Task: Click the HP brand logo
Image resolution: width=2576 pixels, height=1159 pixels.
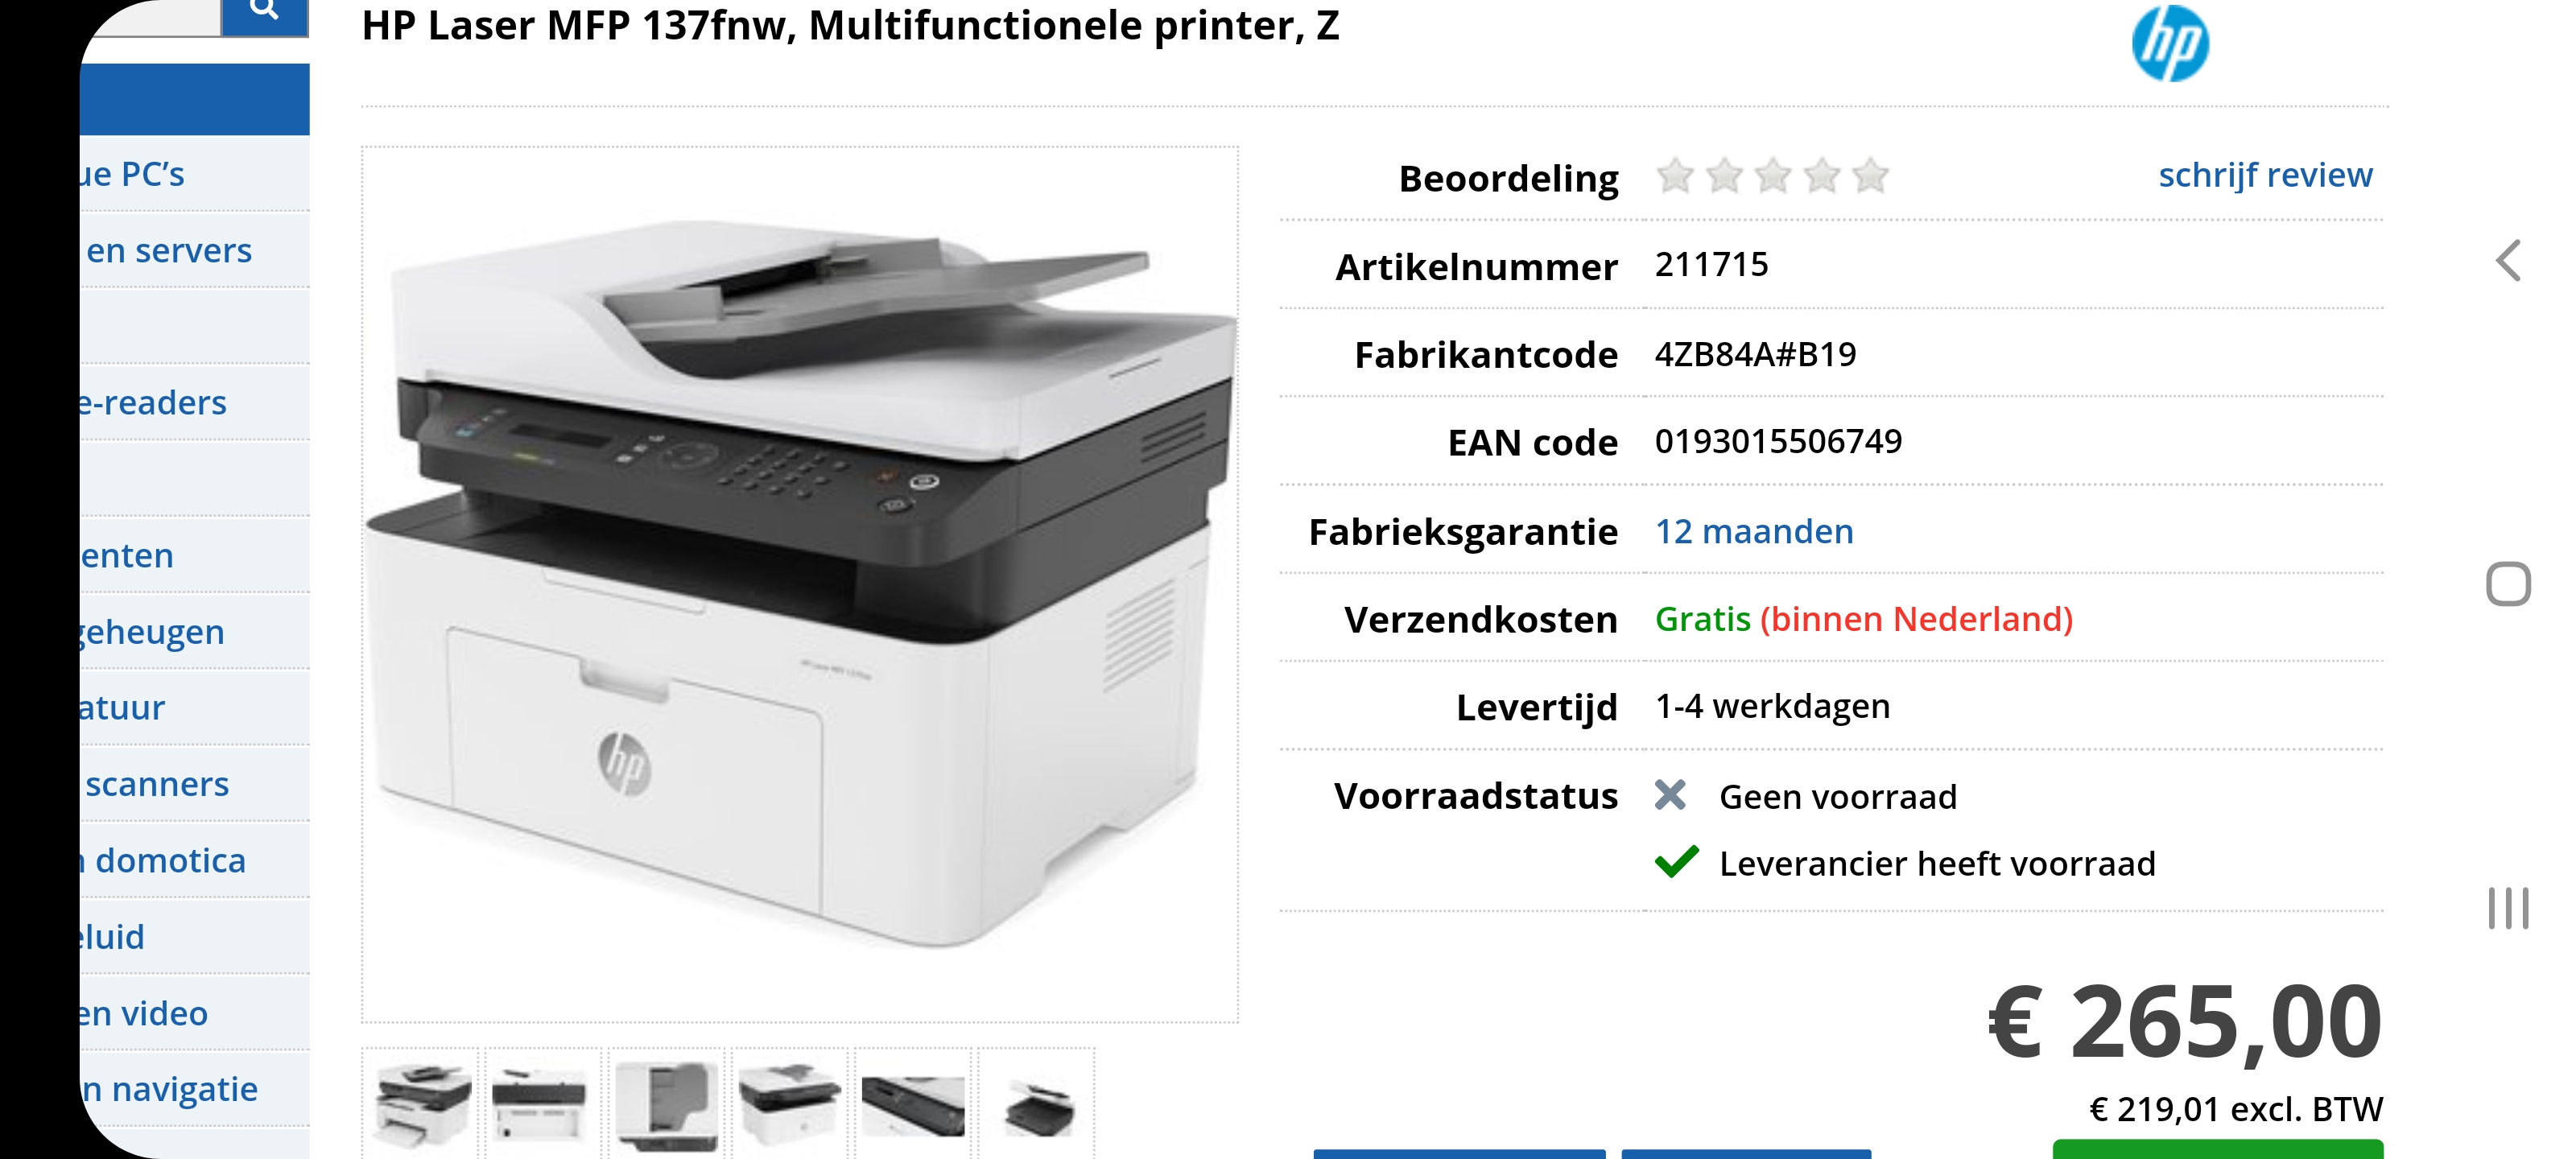Action: [2169, 43]
